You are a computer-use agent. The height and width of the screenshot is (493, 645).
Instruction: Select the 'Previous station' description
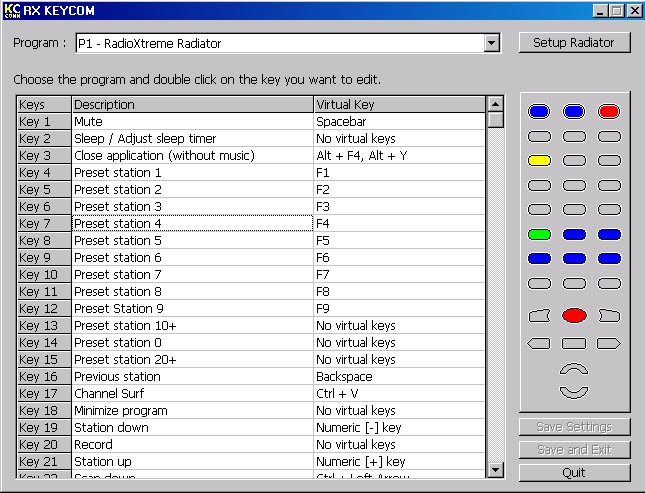(x=193, y=377)
